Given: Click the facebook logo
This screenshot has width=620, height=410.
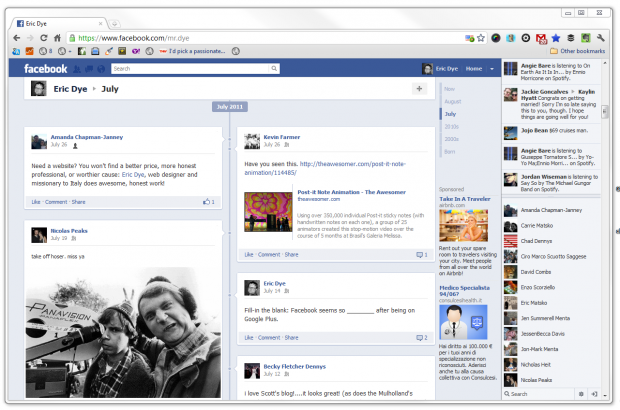Looking at the screenshot, I should click(45, 69).
